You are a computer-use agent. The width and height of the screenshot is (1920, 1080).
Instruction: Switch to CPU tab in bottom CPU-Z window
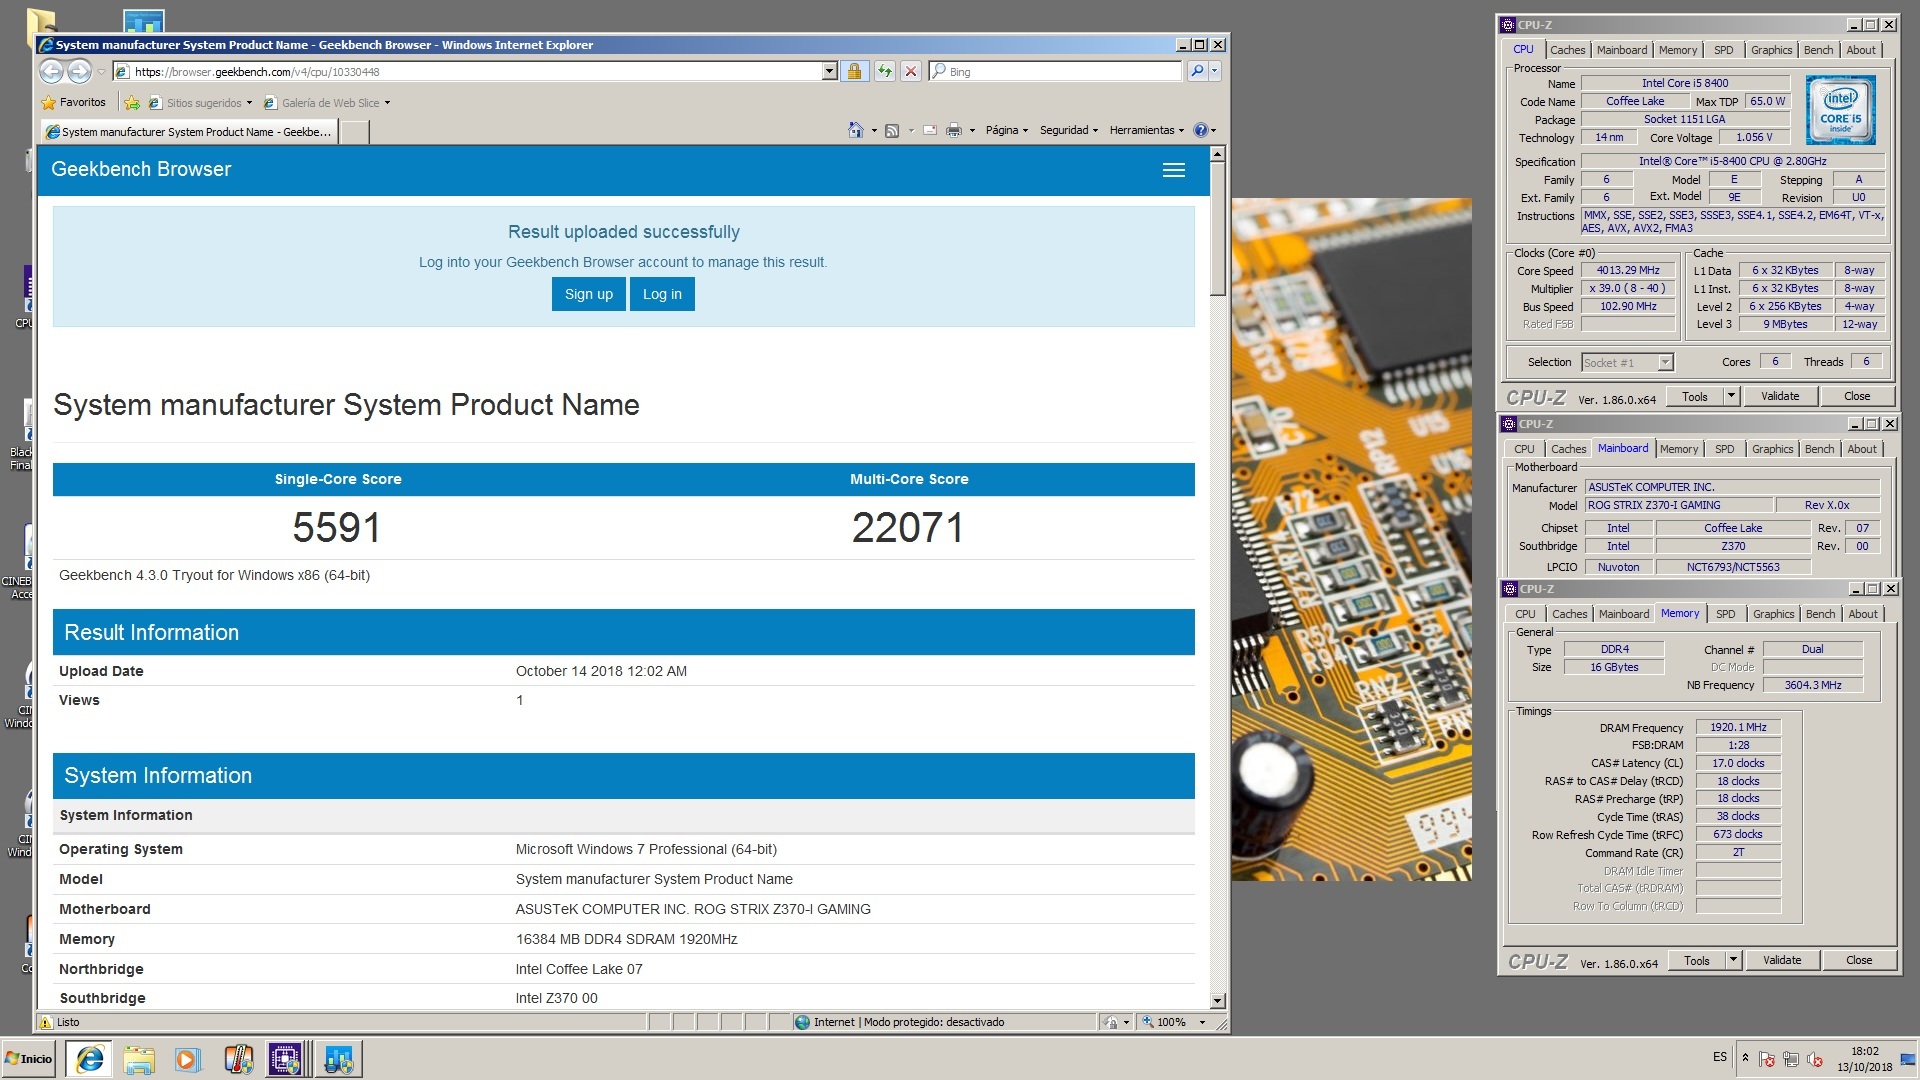(x=1525, y=614)
